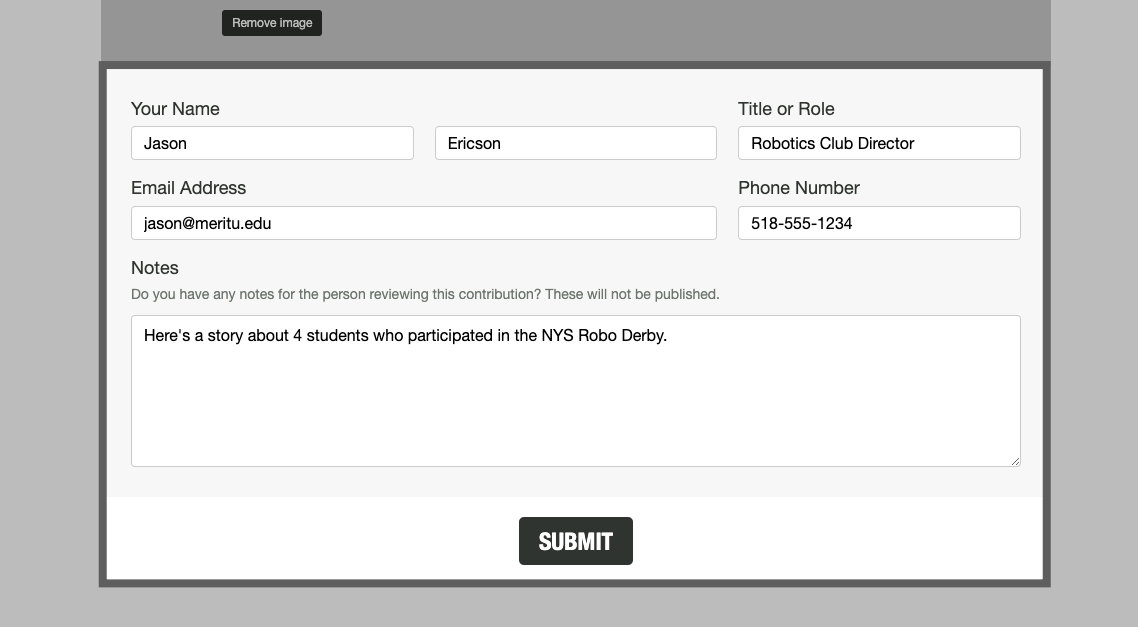Click the empty area of the Notes textarea
This screenshot has width=1138, height=627.
coord(575,410)
